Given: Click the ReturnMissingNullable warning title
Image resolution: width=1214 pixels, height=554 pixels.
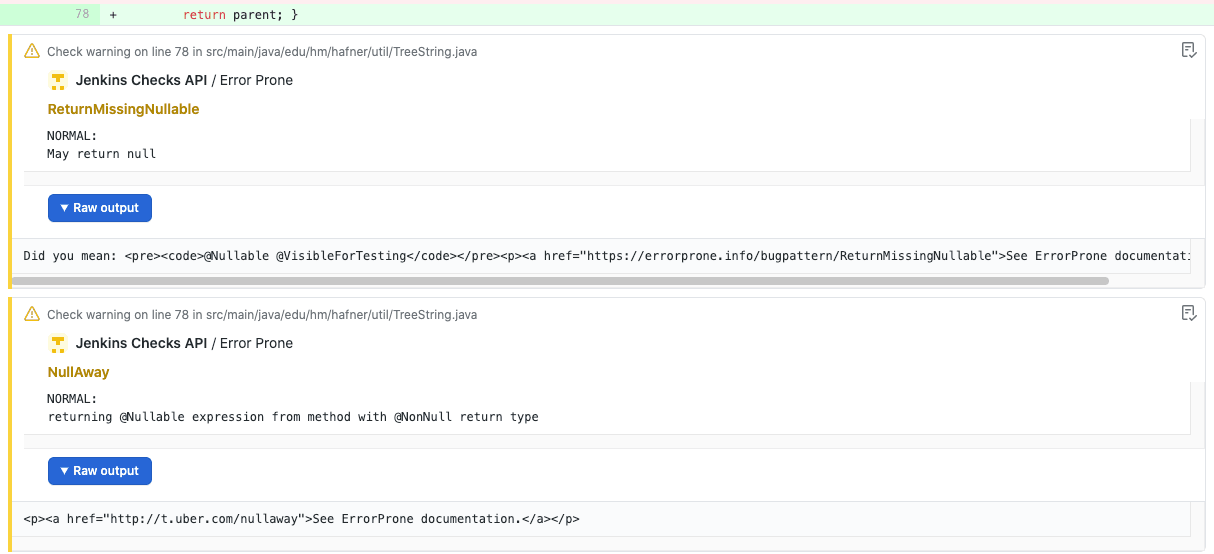Looking at the screenshot, I should (123, 109).
